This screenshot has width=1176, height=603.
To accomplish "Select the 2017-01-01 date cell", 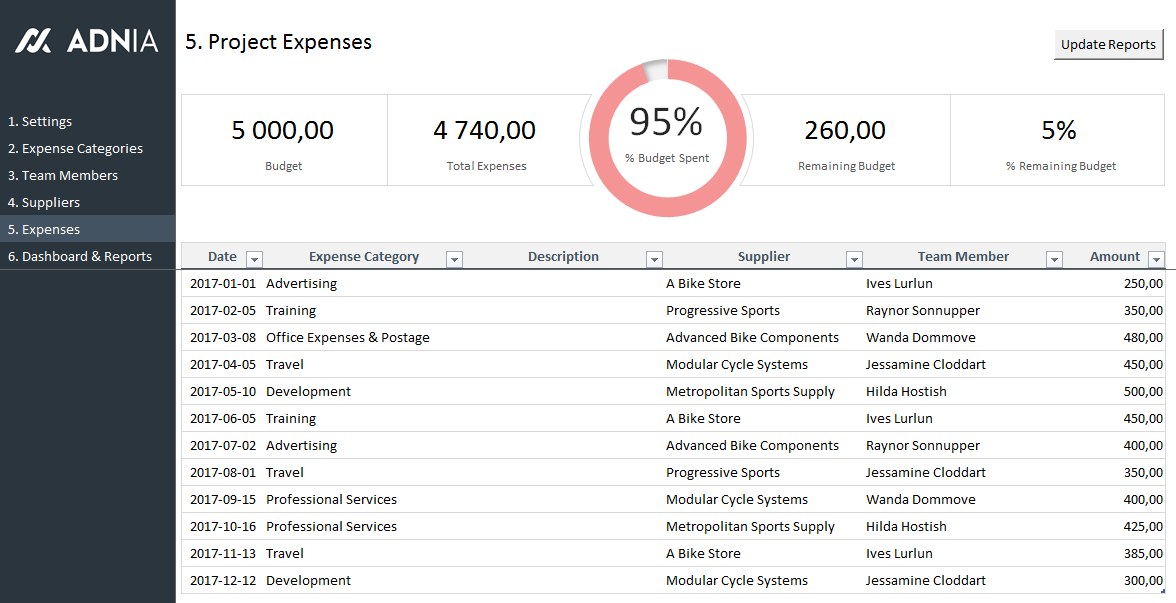I will (222, 283).
